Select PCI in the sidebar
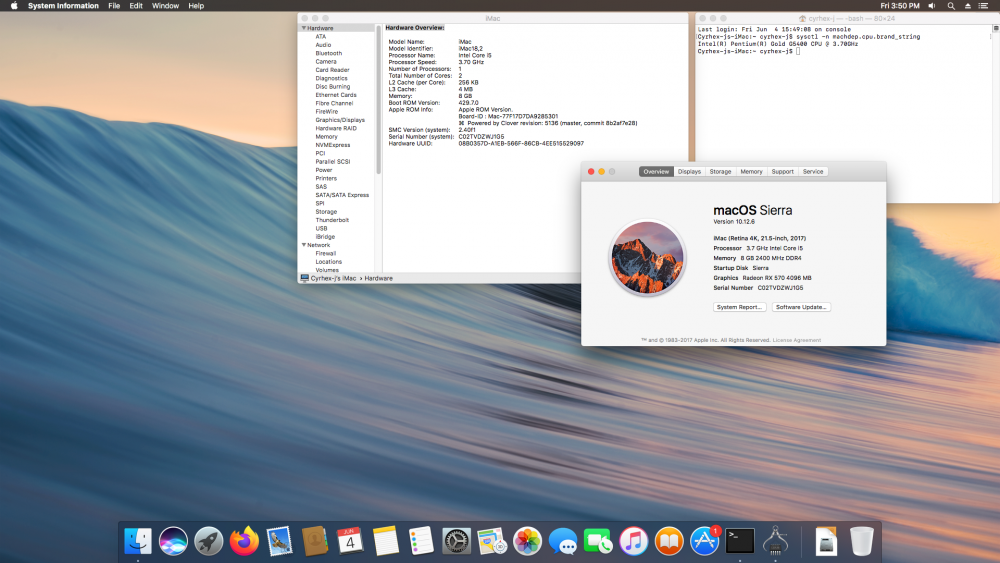Screen dimensions: 1000x563 320,154
